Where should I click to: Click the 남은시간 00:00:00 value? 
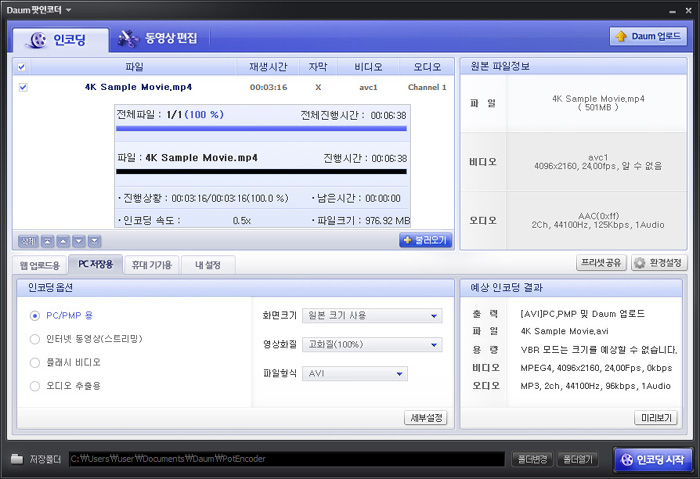pos(383,198)
